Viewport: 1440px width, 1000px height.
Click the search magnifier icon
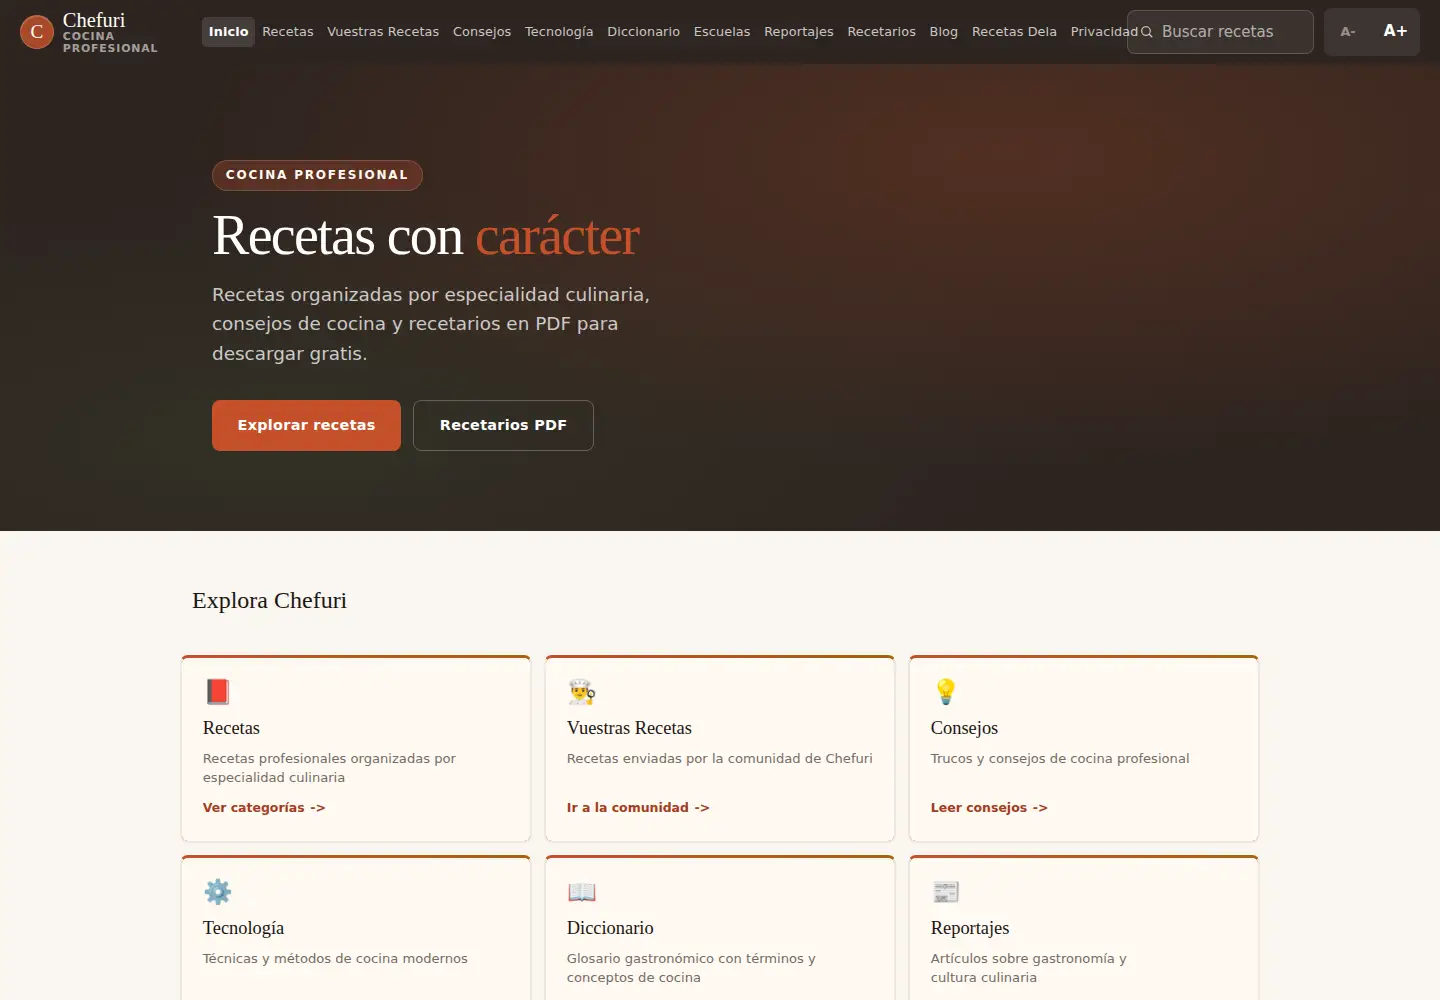[x=1147, y=32]
